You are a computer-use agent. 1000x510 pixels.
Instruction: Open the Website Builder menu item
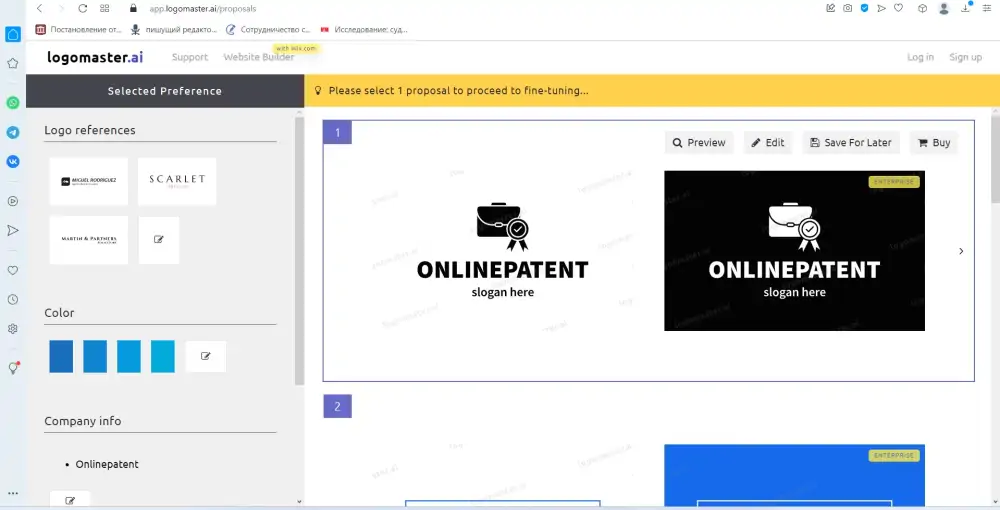[x=258, y=57]
